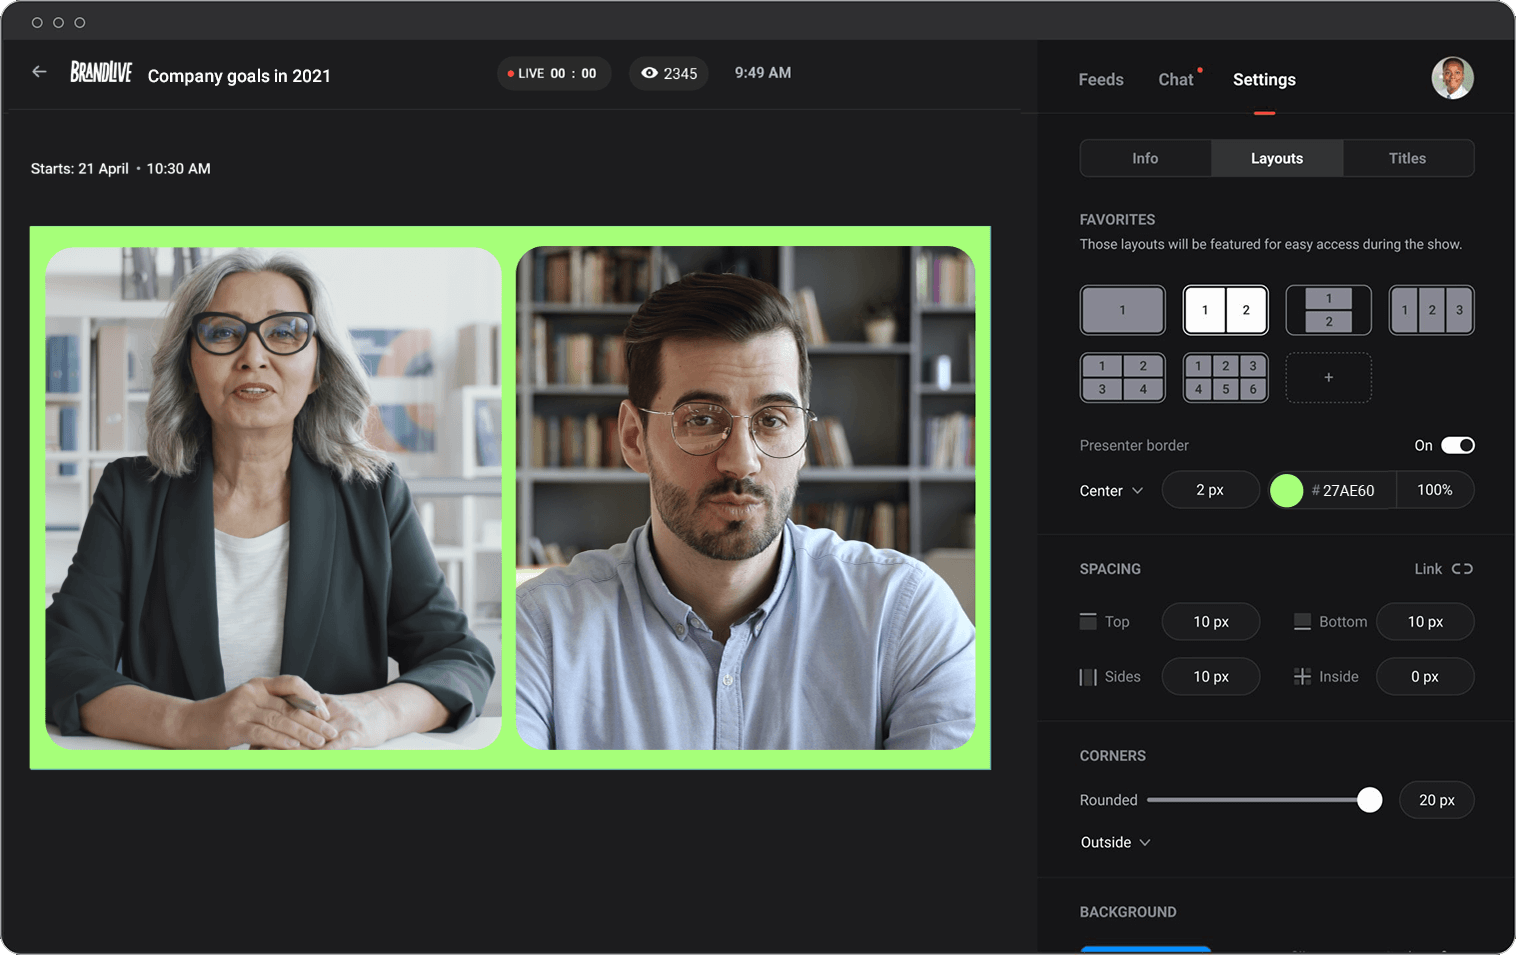Select the 2x2 grid layout
The image size is (1516, 955).
1122,377
